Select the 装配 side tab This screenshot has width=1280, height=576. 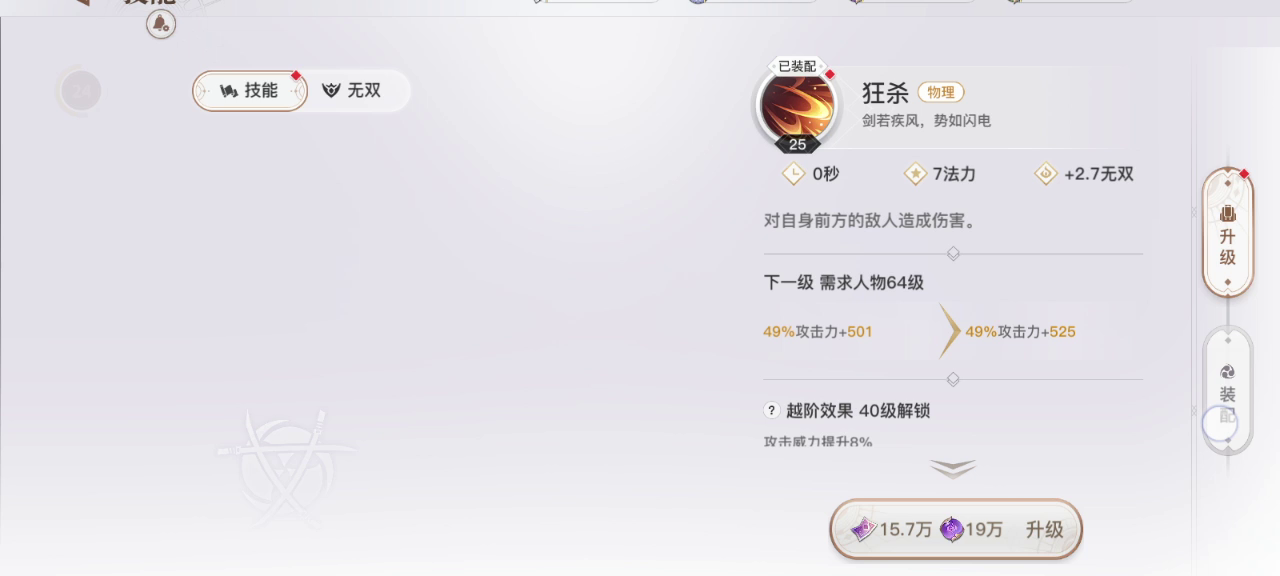(x=1228, y=392)
